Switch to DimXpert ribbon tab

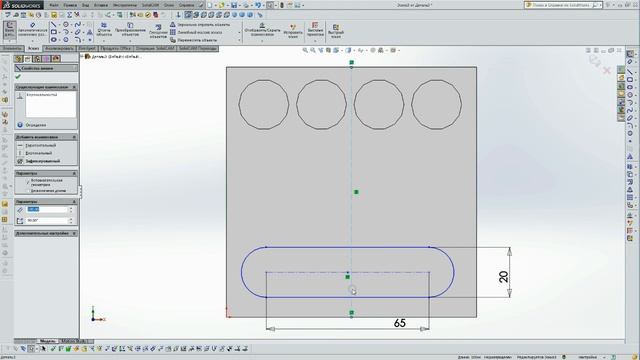(87, 49)
